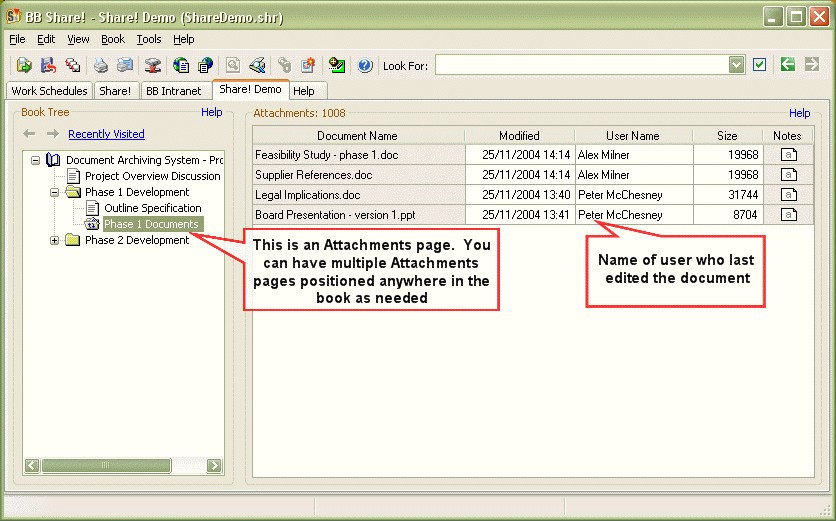Click the Phase 1 Documents attachments icon
The image size is (836, 521).
tap(92, 224)
